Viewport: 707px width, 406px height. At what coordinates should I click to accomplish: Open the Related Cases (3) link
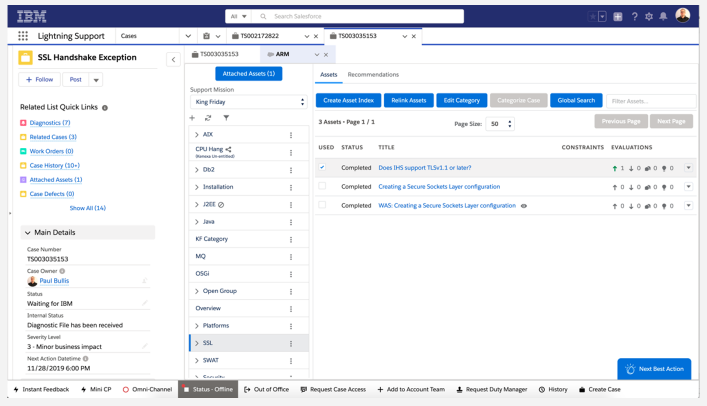tap(53, 137)
